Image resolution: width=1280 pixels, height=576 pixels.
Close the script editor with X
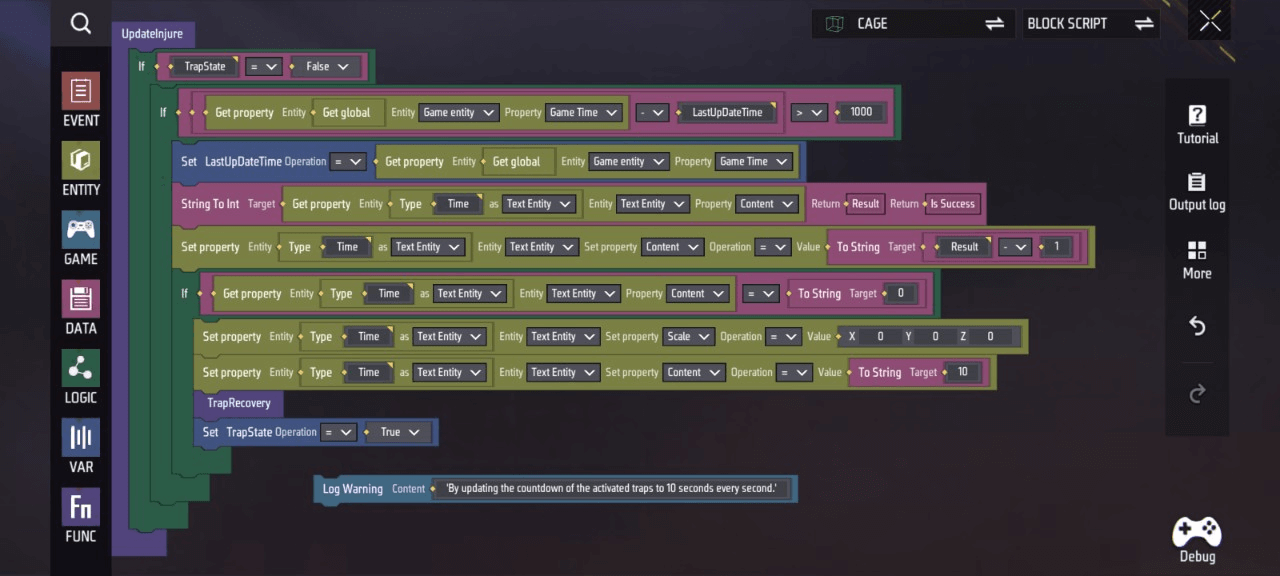coord(1210,23)
